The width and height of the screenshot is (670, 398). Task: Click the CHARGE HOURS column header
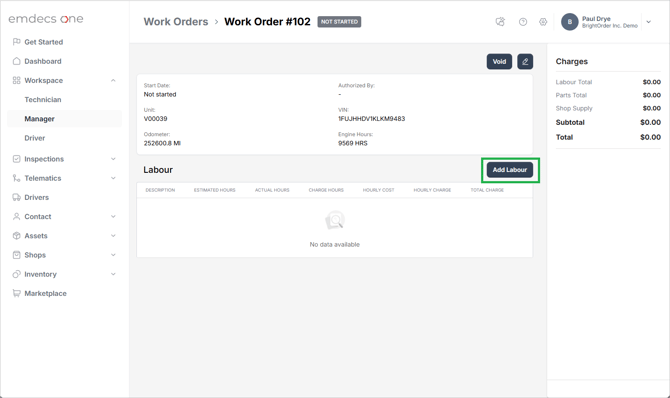click(x=326, y=190)
